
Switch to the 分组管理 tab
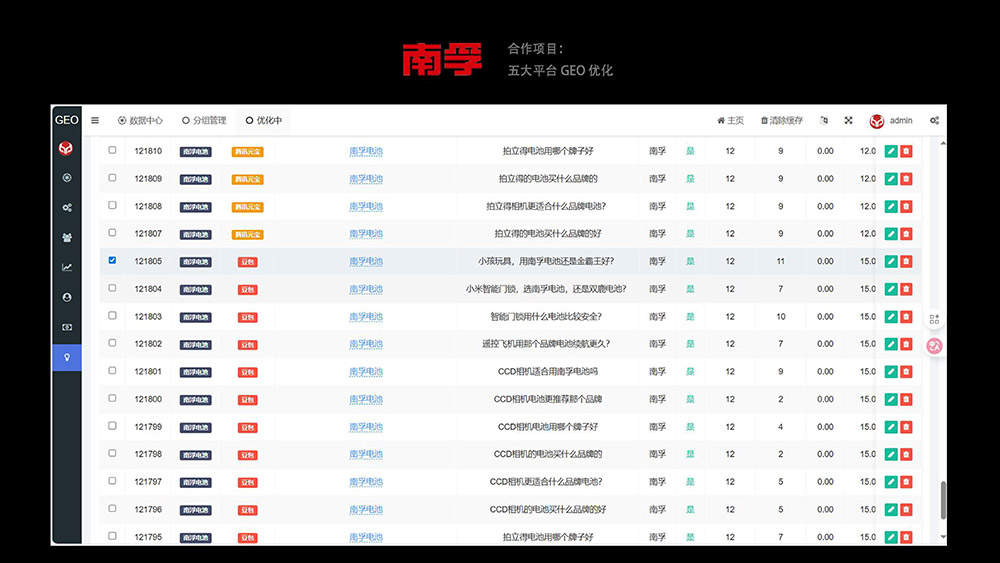204,121
